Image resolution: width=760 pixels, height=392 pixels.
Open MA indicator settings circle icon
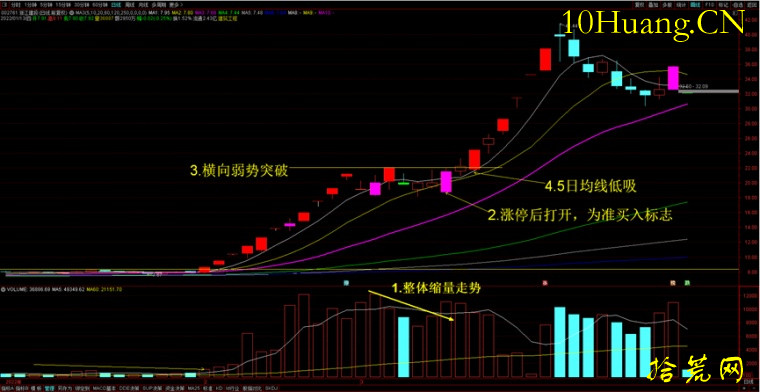tap(71, 12)
